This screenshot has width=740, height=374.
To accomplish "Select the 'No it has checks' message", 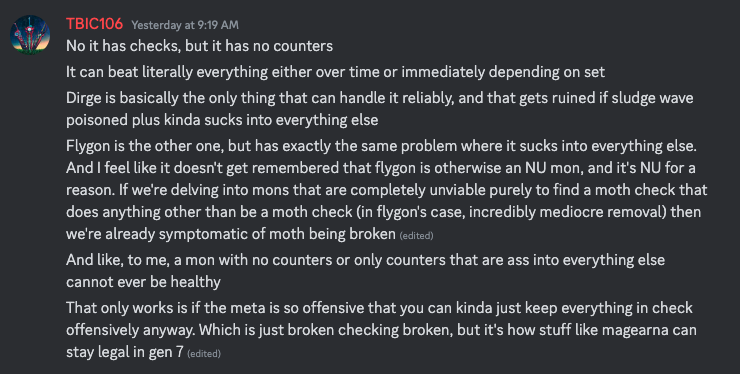I will (199, 46).
